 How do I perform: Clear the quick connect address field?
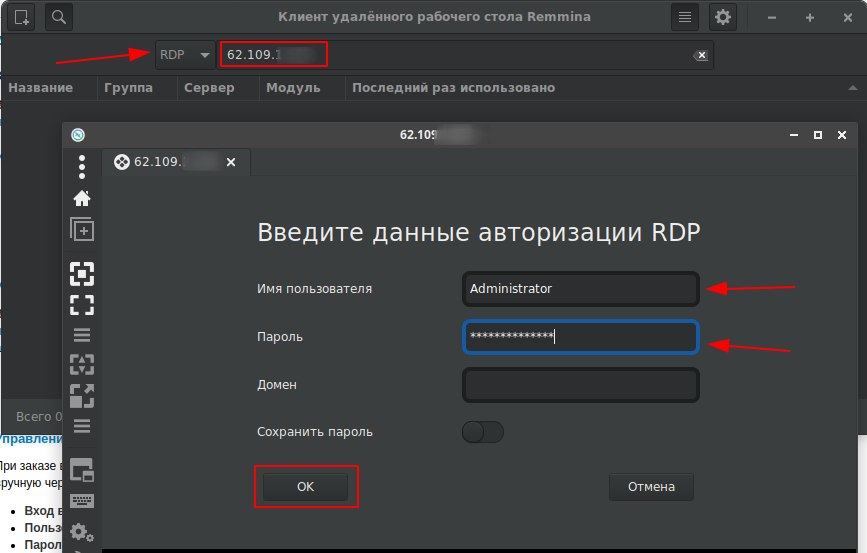701,55
